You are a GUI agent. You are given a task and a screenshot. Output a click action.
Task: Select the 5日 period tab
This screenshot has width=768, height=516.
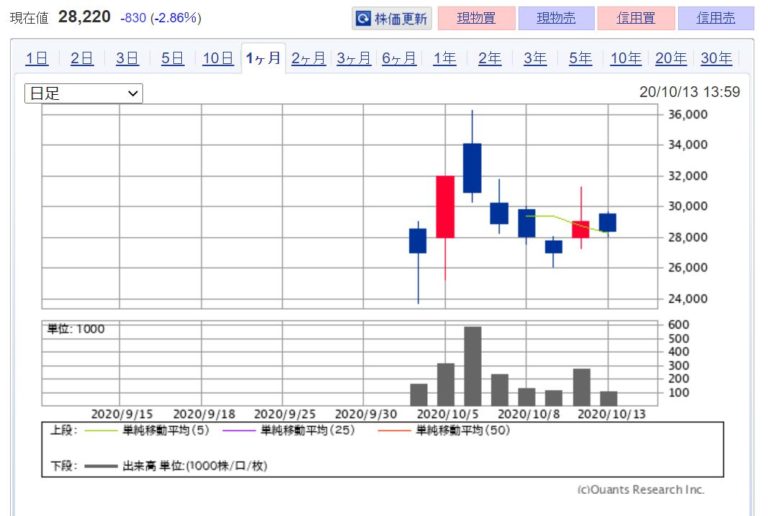click(x=172, y=59)
